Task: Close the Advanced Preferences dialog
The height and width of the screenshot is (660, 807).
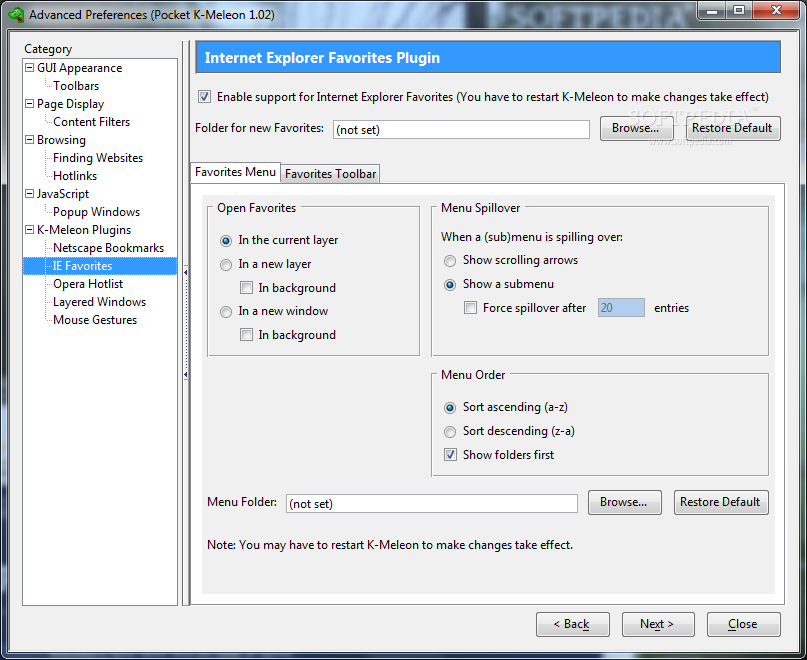Action: pyautogui.click(x=744, y=624)
